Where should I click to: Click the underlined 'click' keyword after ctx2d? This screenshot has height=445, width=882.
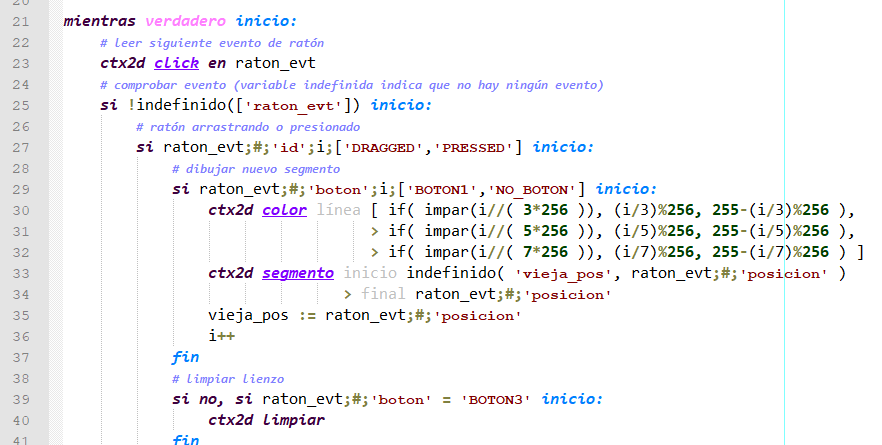click(177, 63)
